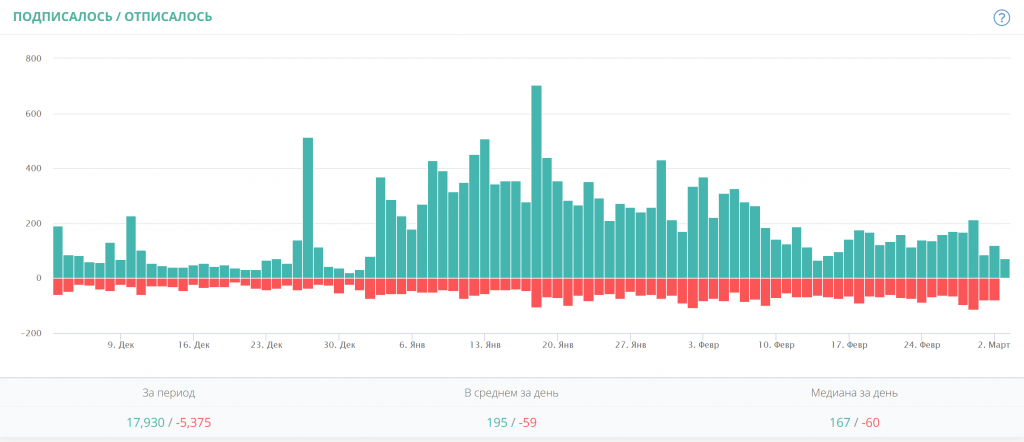The image size is (1024, 442).
Task: Select the "17. Февр" x-axis label
Action: point(849,344)
